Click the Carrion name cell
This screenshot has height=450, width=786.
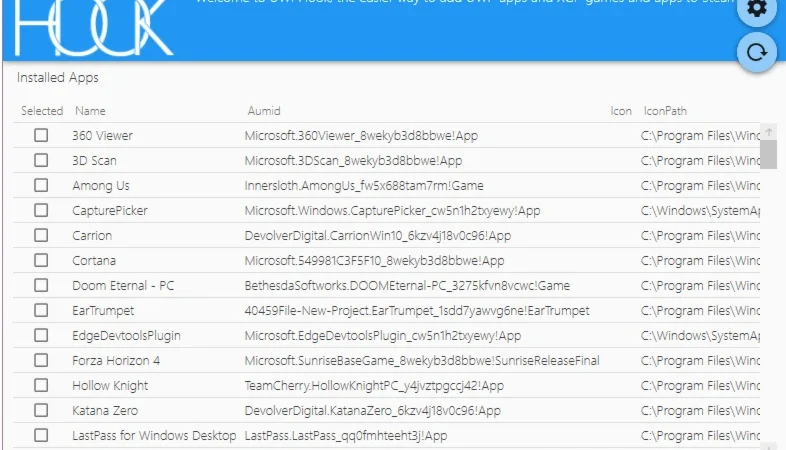(92, 236)
